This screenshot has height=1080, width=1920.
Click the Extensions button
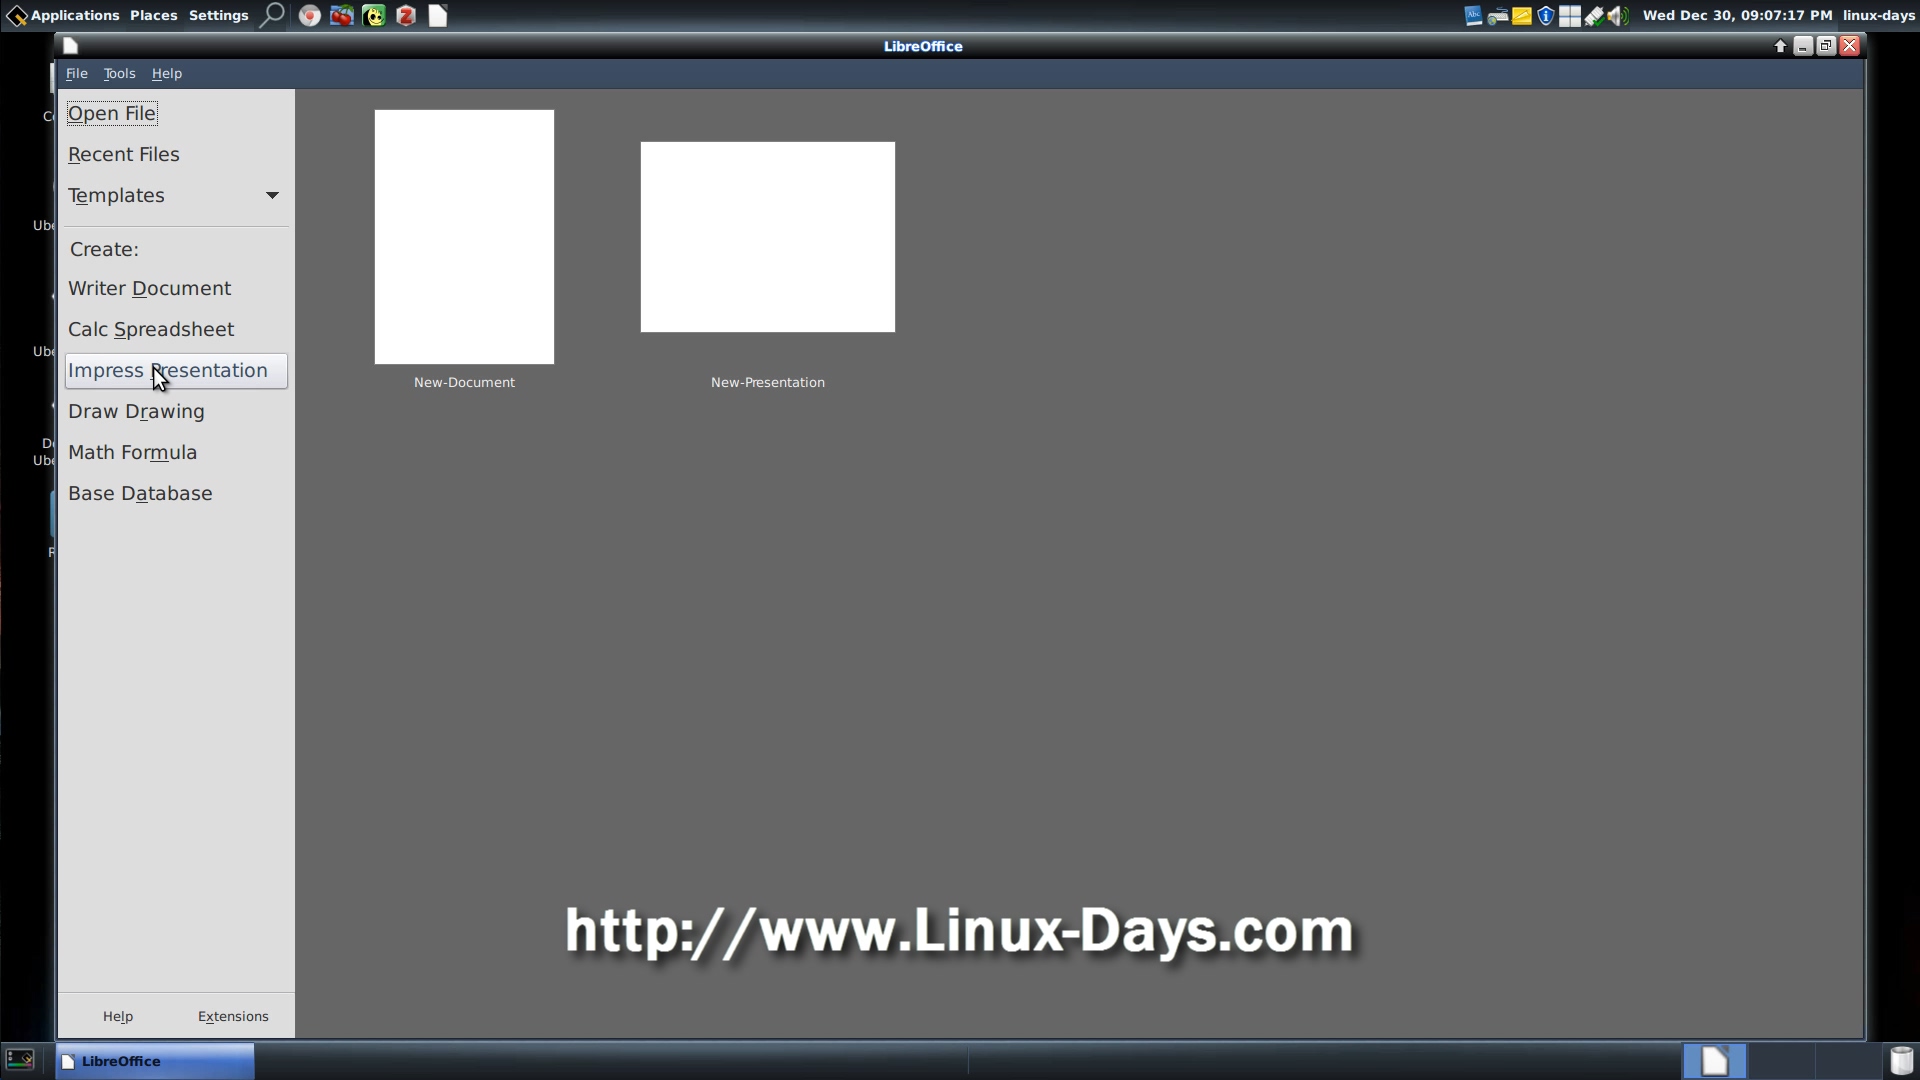click(x=233, y=1016)
